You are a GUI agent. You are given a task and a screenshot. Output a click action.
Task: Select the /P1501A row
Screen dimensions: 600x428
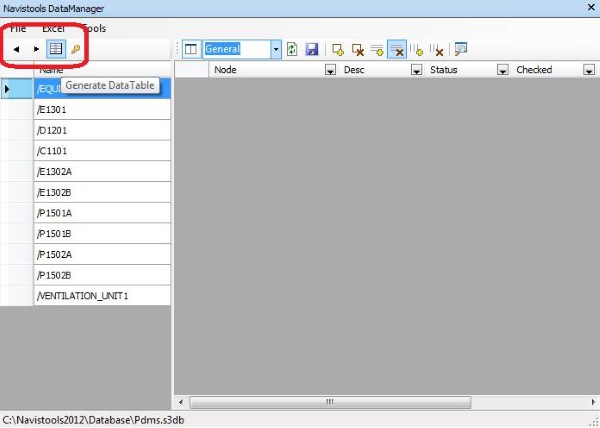tap(100, 213)
